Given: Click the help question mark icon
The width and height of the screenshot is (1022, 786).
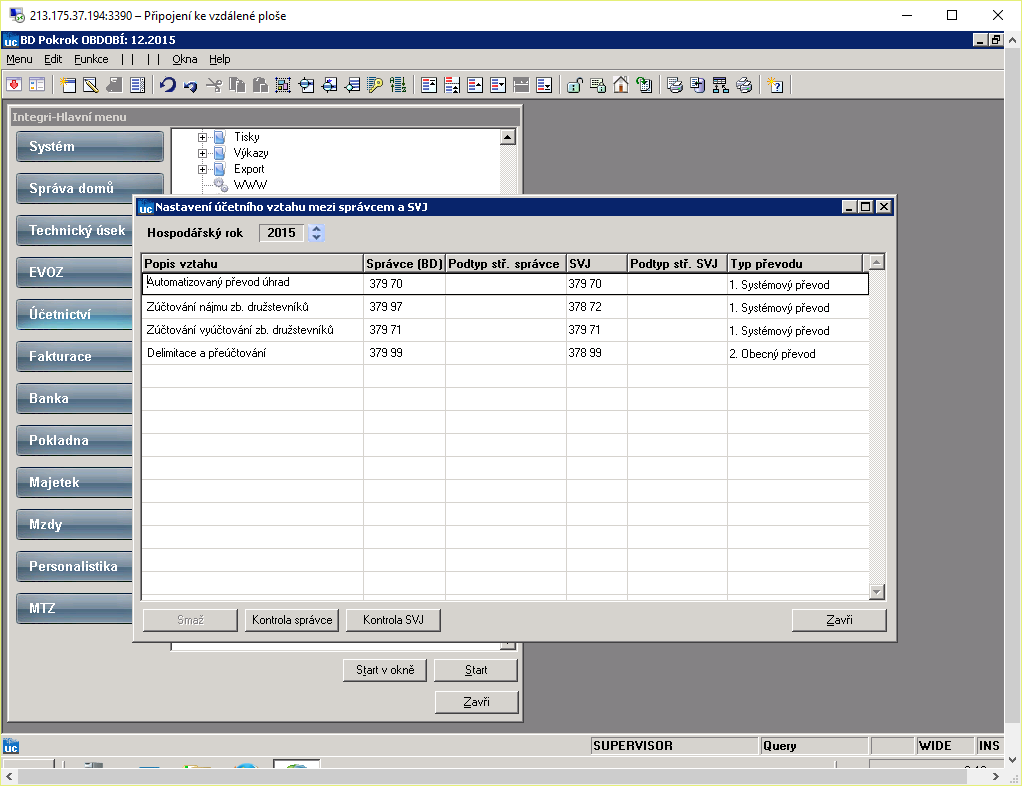Looking at the screenshot, I should point(775,85).
